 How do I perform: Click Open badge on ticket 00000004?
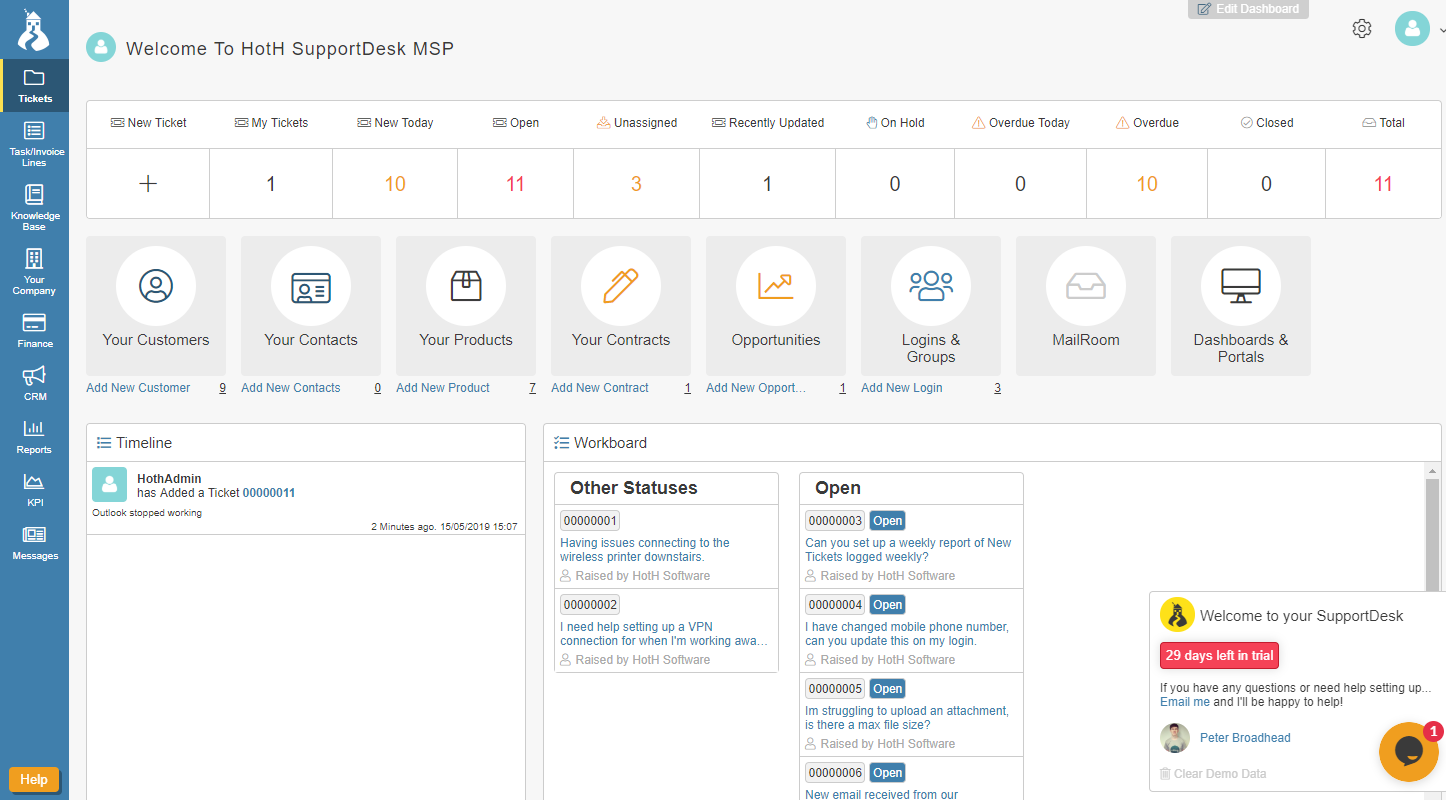click(x=887, y=605)
